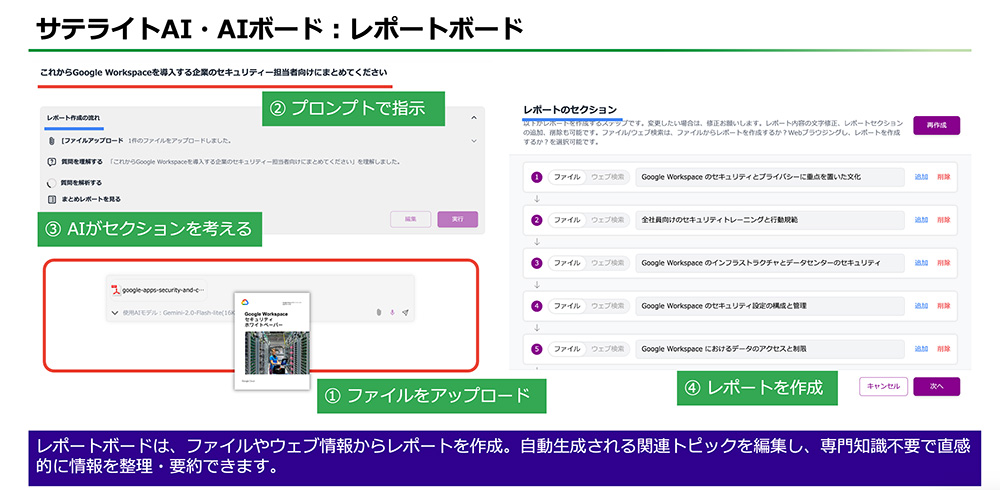Click the PDF icon on the google-apps-security file chip
The width and height of the screenshot is (1000, 490).
click(116, 290)
